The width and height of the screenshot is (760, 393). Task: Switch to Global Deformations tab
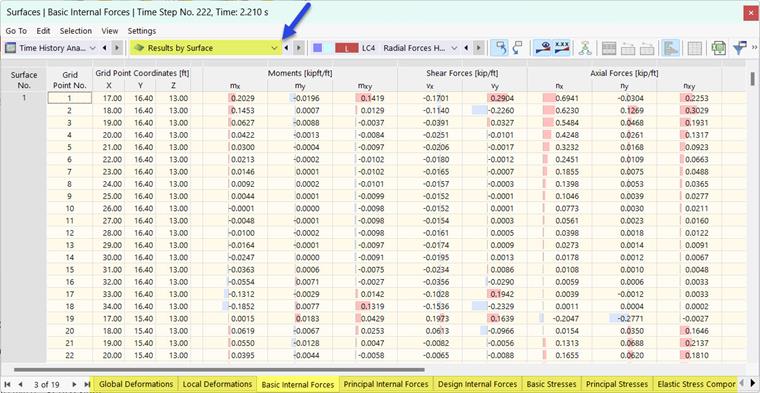(x=136, y=384)
